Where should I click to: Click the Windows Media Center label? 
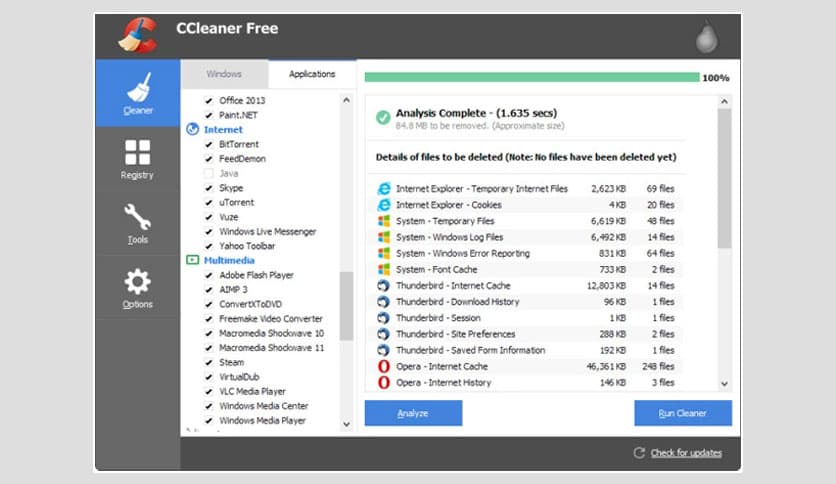click(264, 406)
